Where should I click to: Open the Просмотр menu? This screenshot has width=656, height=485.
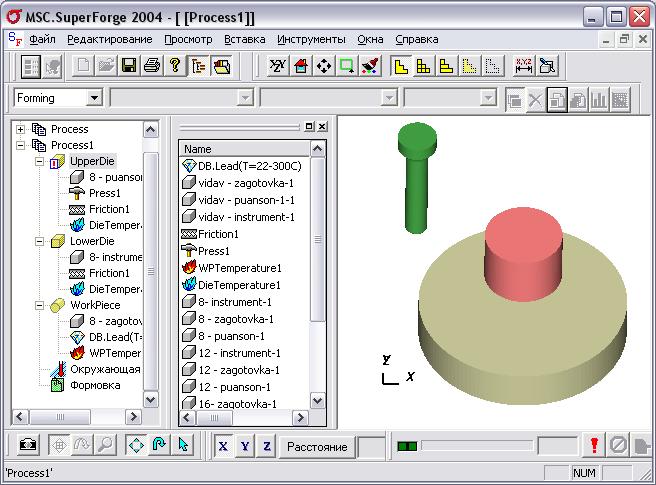188,39
